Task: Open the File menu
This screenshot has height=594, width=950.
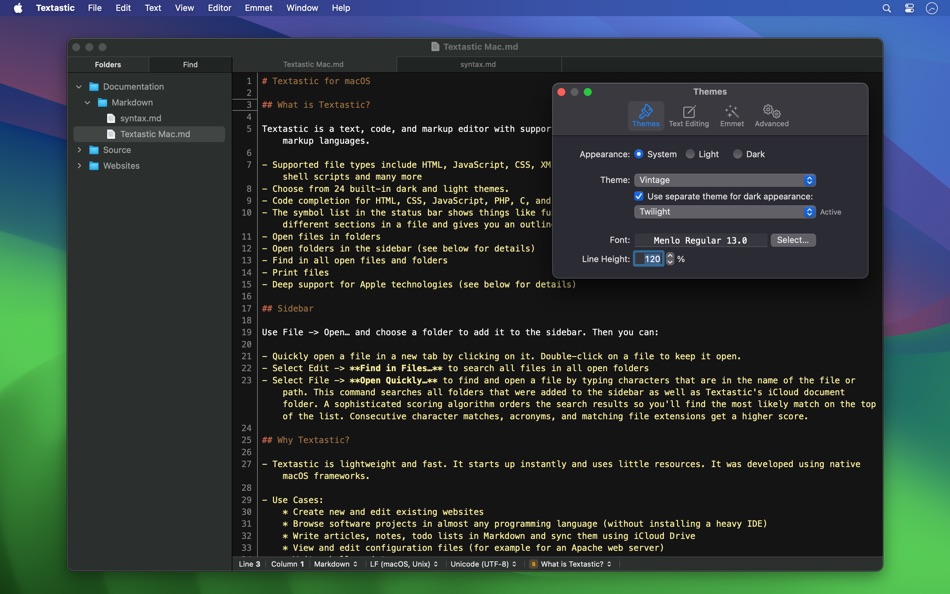Action: tap(95, 8)
